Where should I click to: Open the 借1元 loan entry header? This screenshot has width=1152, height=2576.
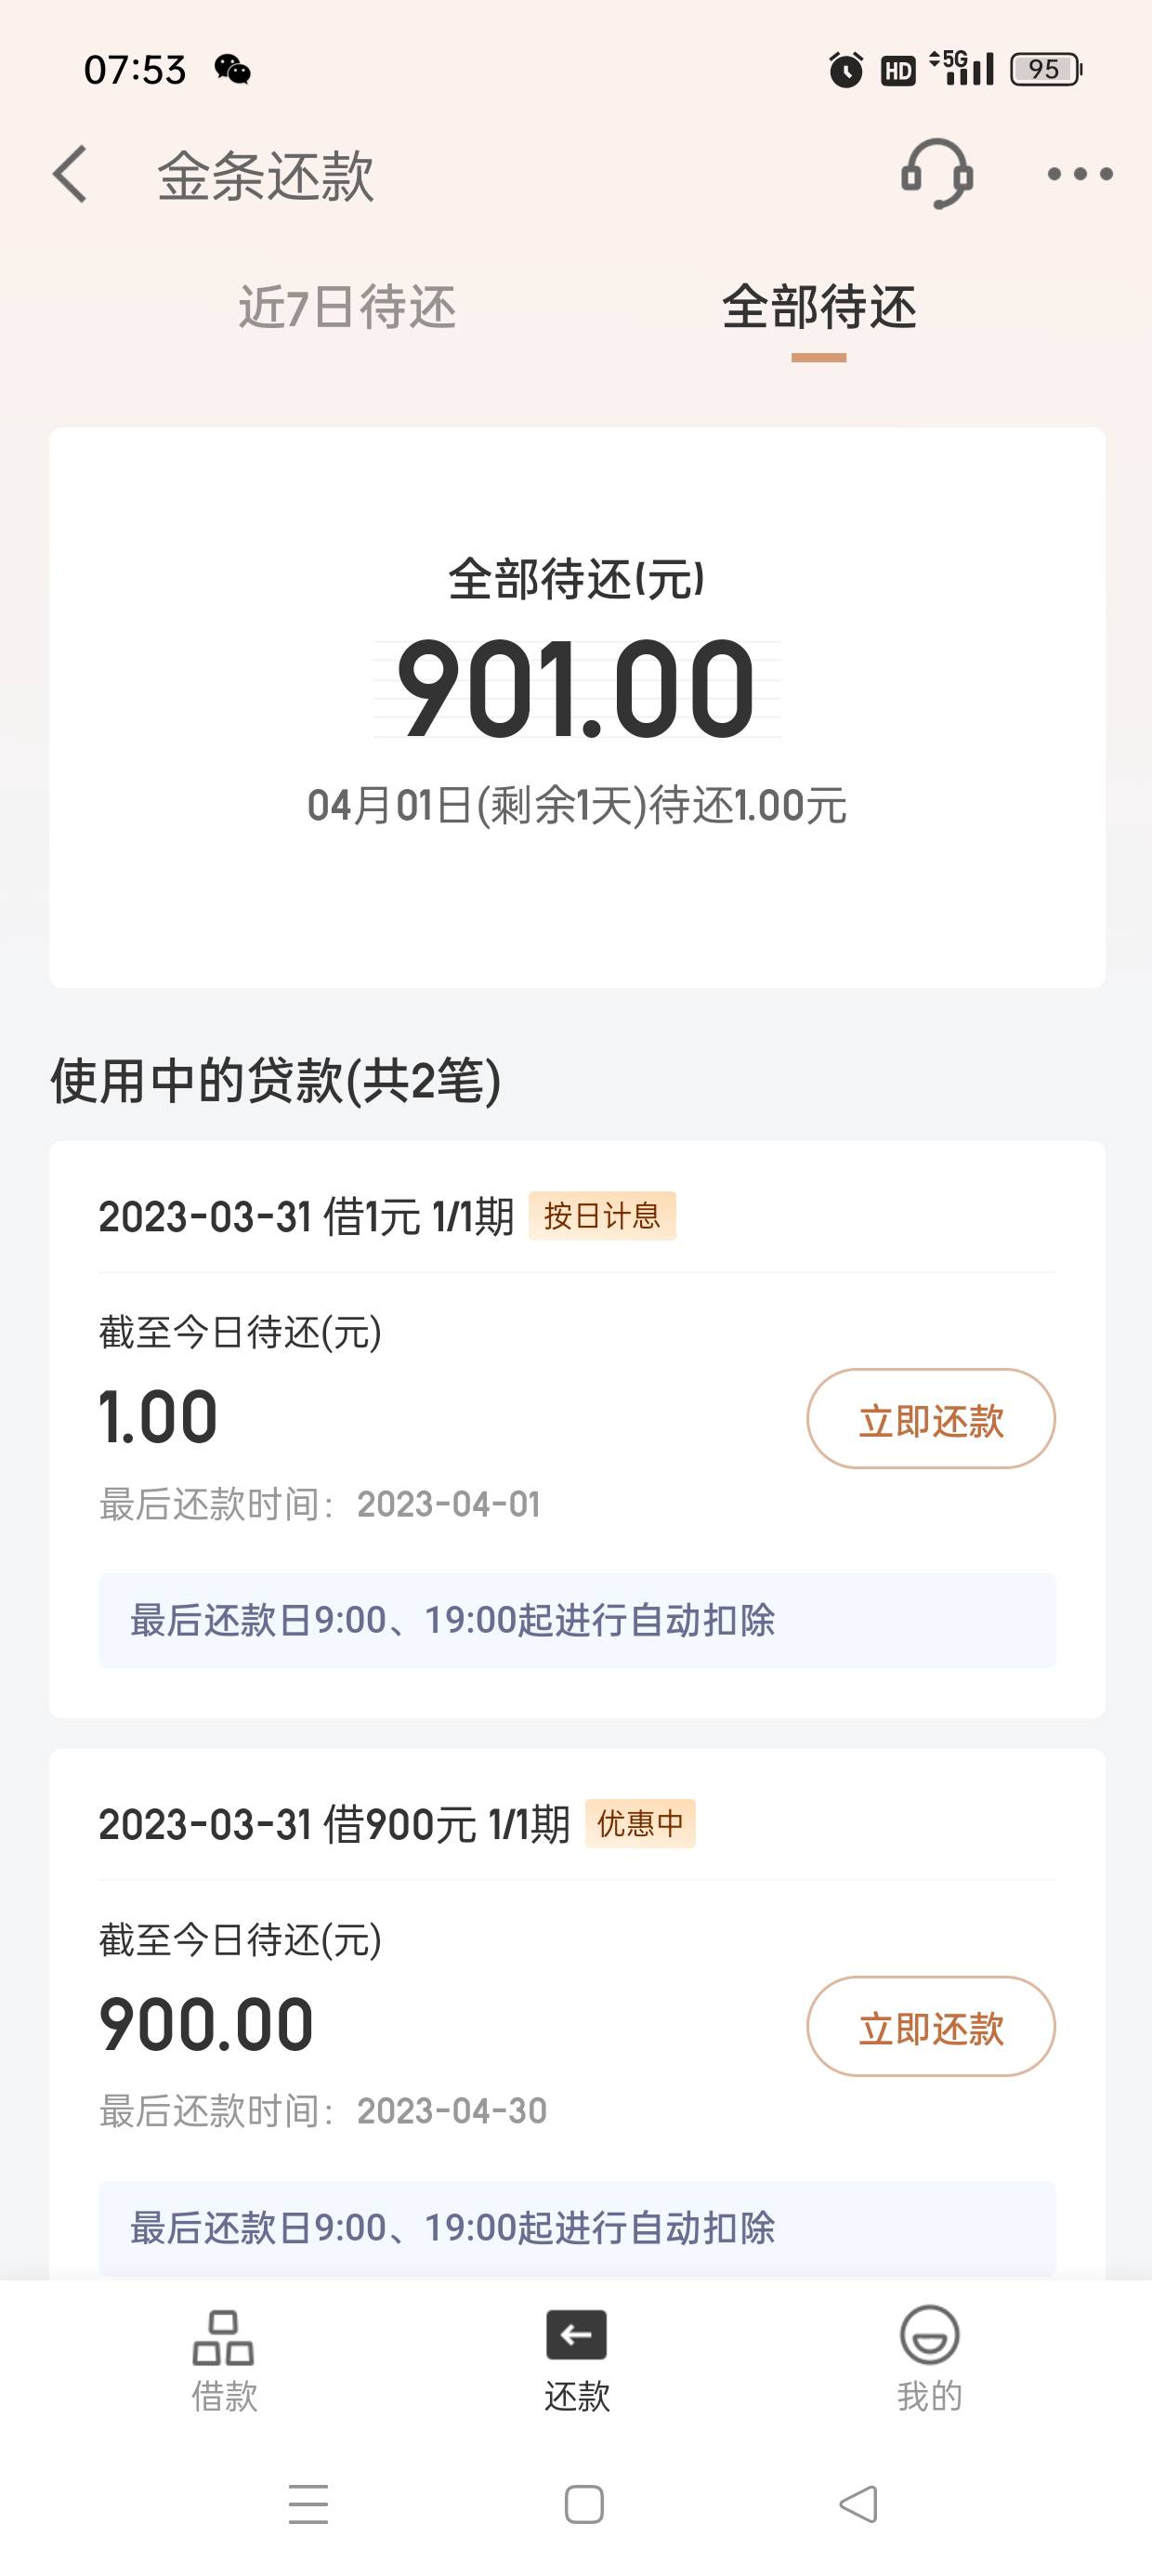click(305, 1217)
